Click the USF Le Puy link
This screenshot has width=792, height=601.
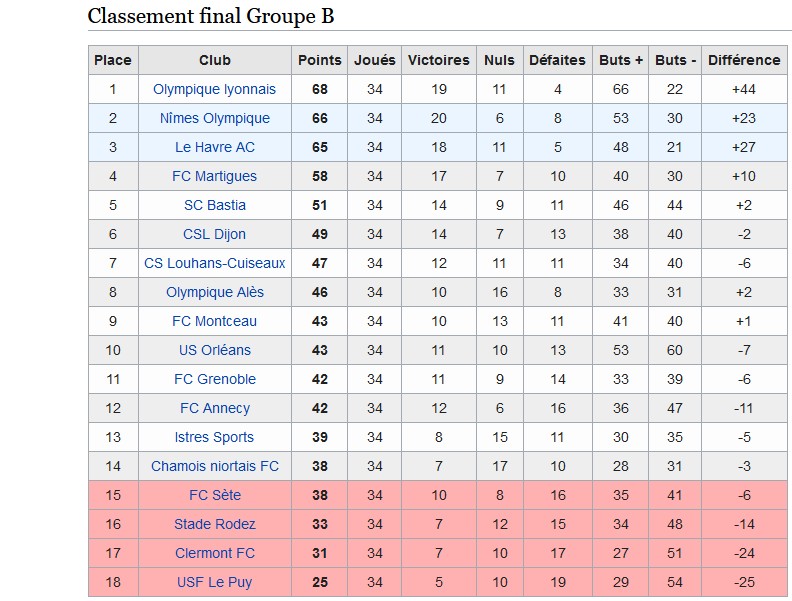pos(214,582)
